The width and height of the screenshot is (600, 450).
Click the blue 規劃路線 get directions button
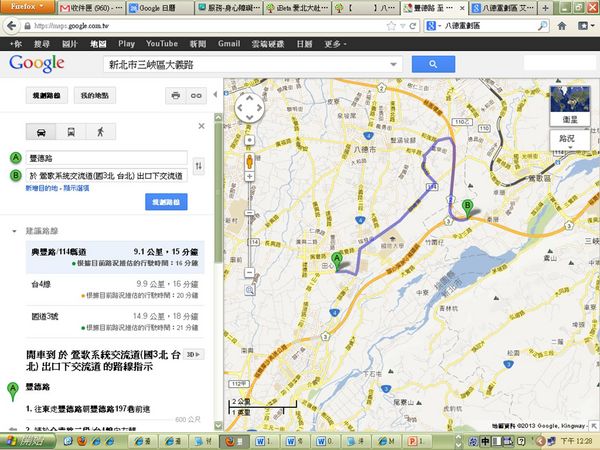pos(166,202)
